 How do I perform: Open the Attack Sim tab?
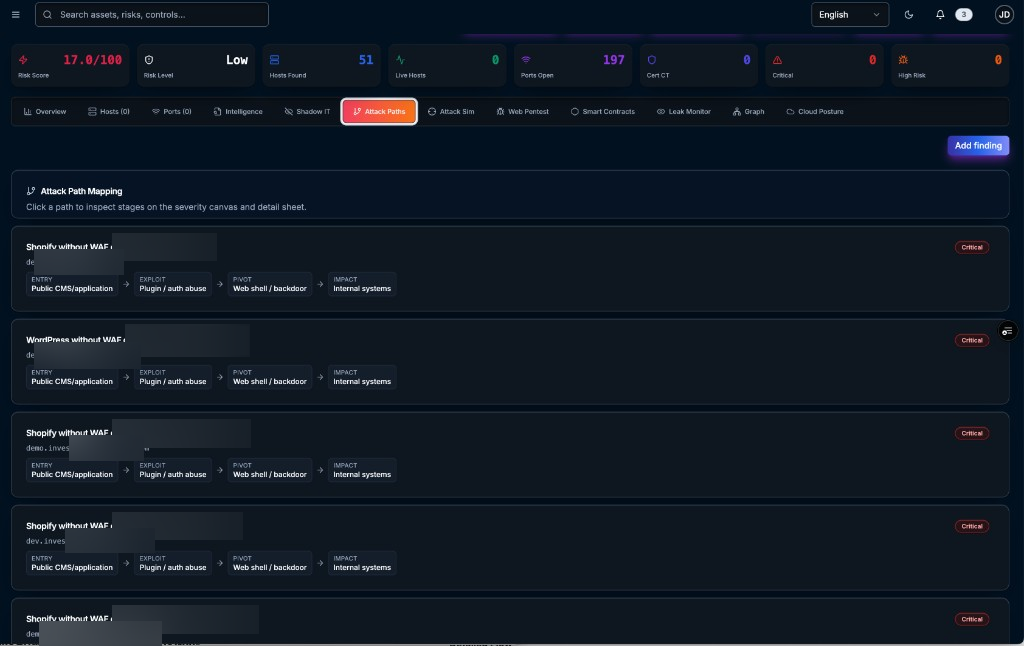coord(451,112)
